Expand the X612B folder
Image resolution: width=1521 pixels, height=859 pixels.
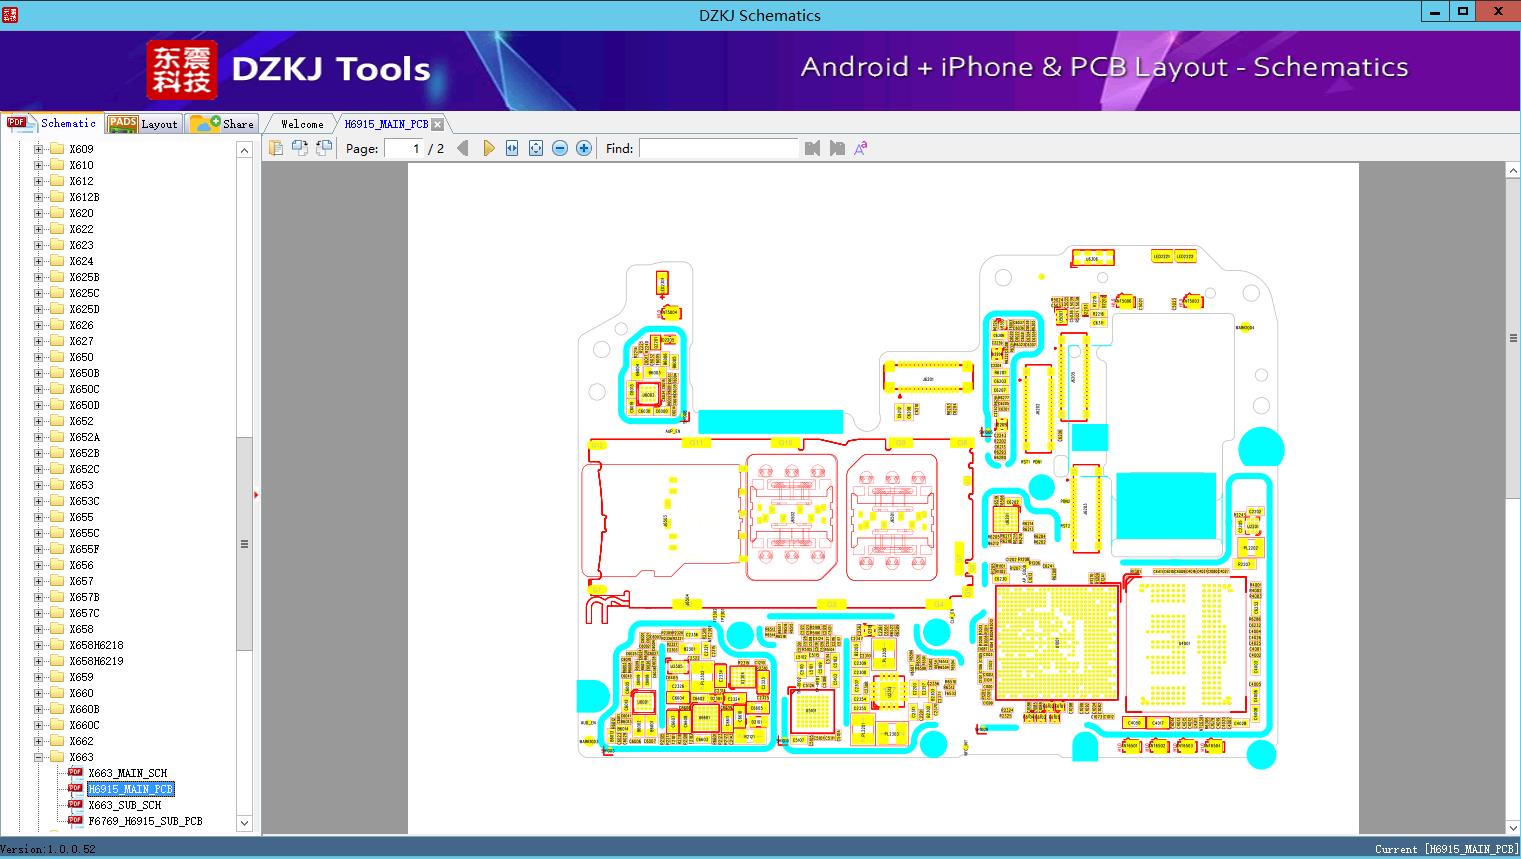point(38,197)
